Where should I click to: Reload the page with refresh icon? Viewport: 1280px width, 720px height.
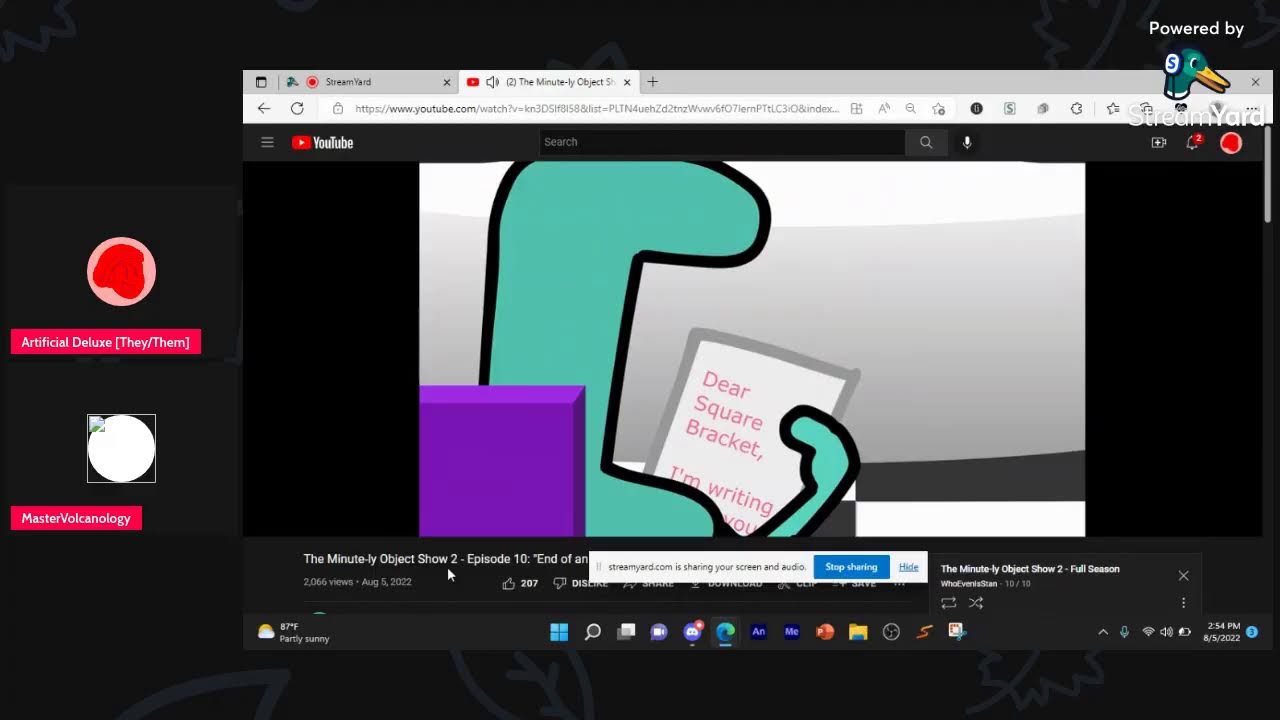click(x=297, y=108)
